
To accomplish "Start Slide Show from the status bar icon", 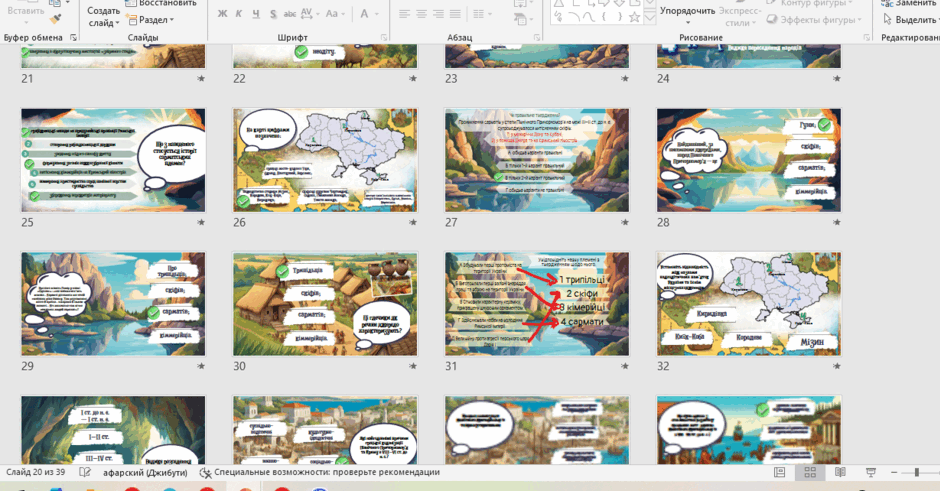I will pyautogui.click(x=871, y=472).
